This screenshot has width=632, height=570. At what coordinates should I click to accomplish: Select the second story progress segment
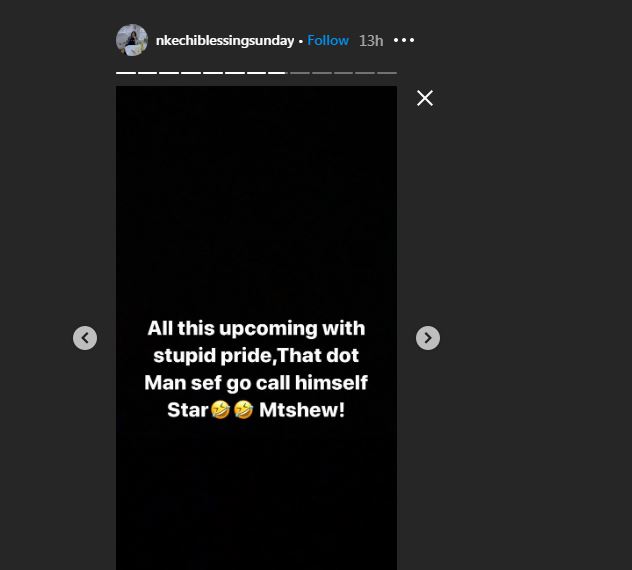click(147, 73)
